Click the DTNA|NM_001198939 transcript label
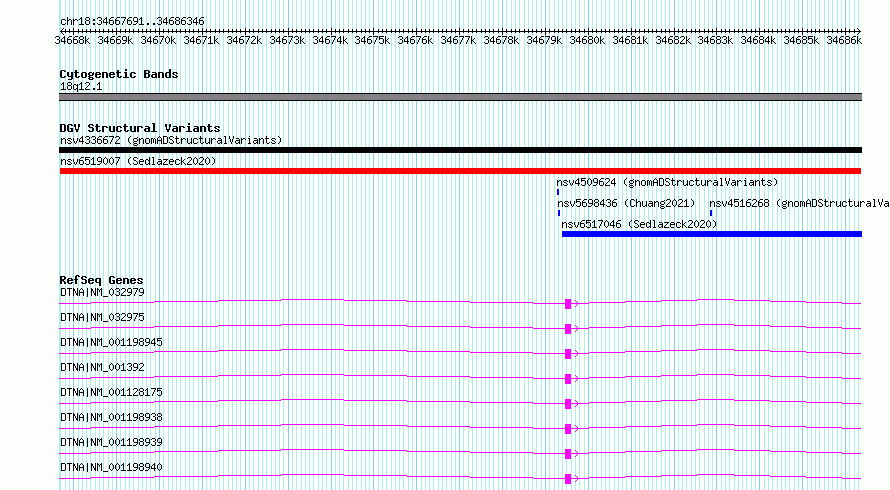The image size is (890, 490). click(x=111, y=442)
